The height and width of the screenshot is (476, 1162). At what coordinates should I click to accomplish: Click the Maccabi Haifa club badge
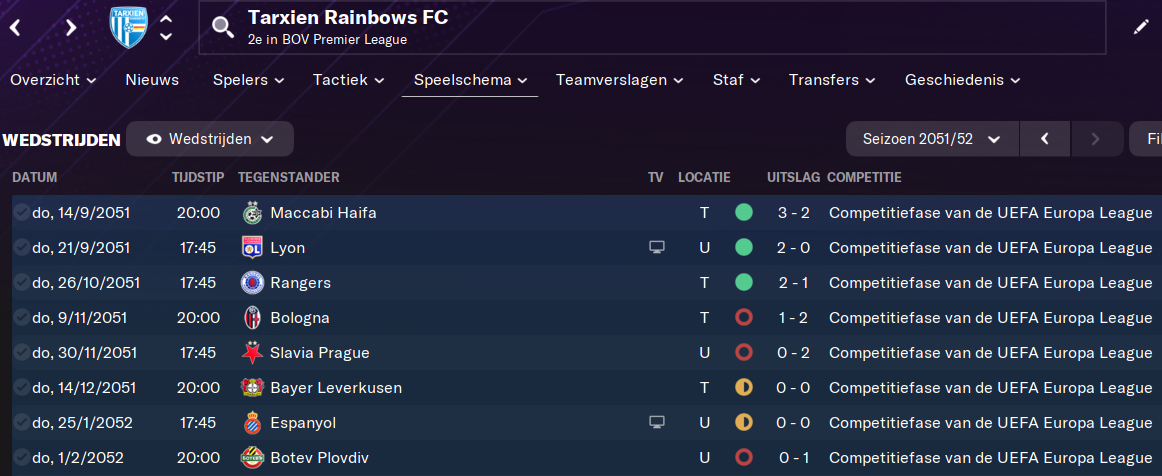(252, 213)
